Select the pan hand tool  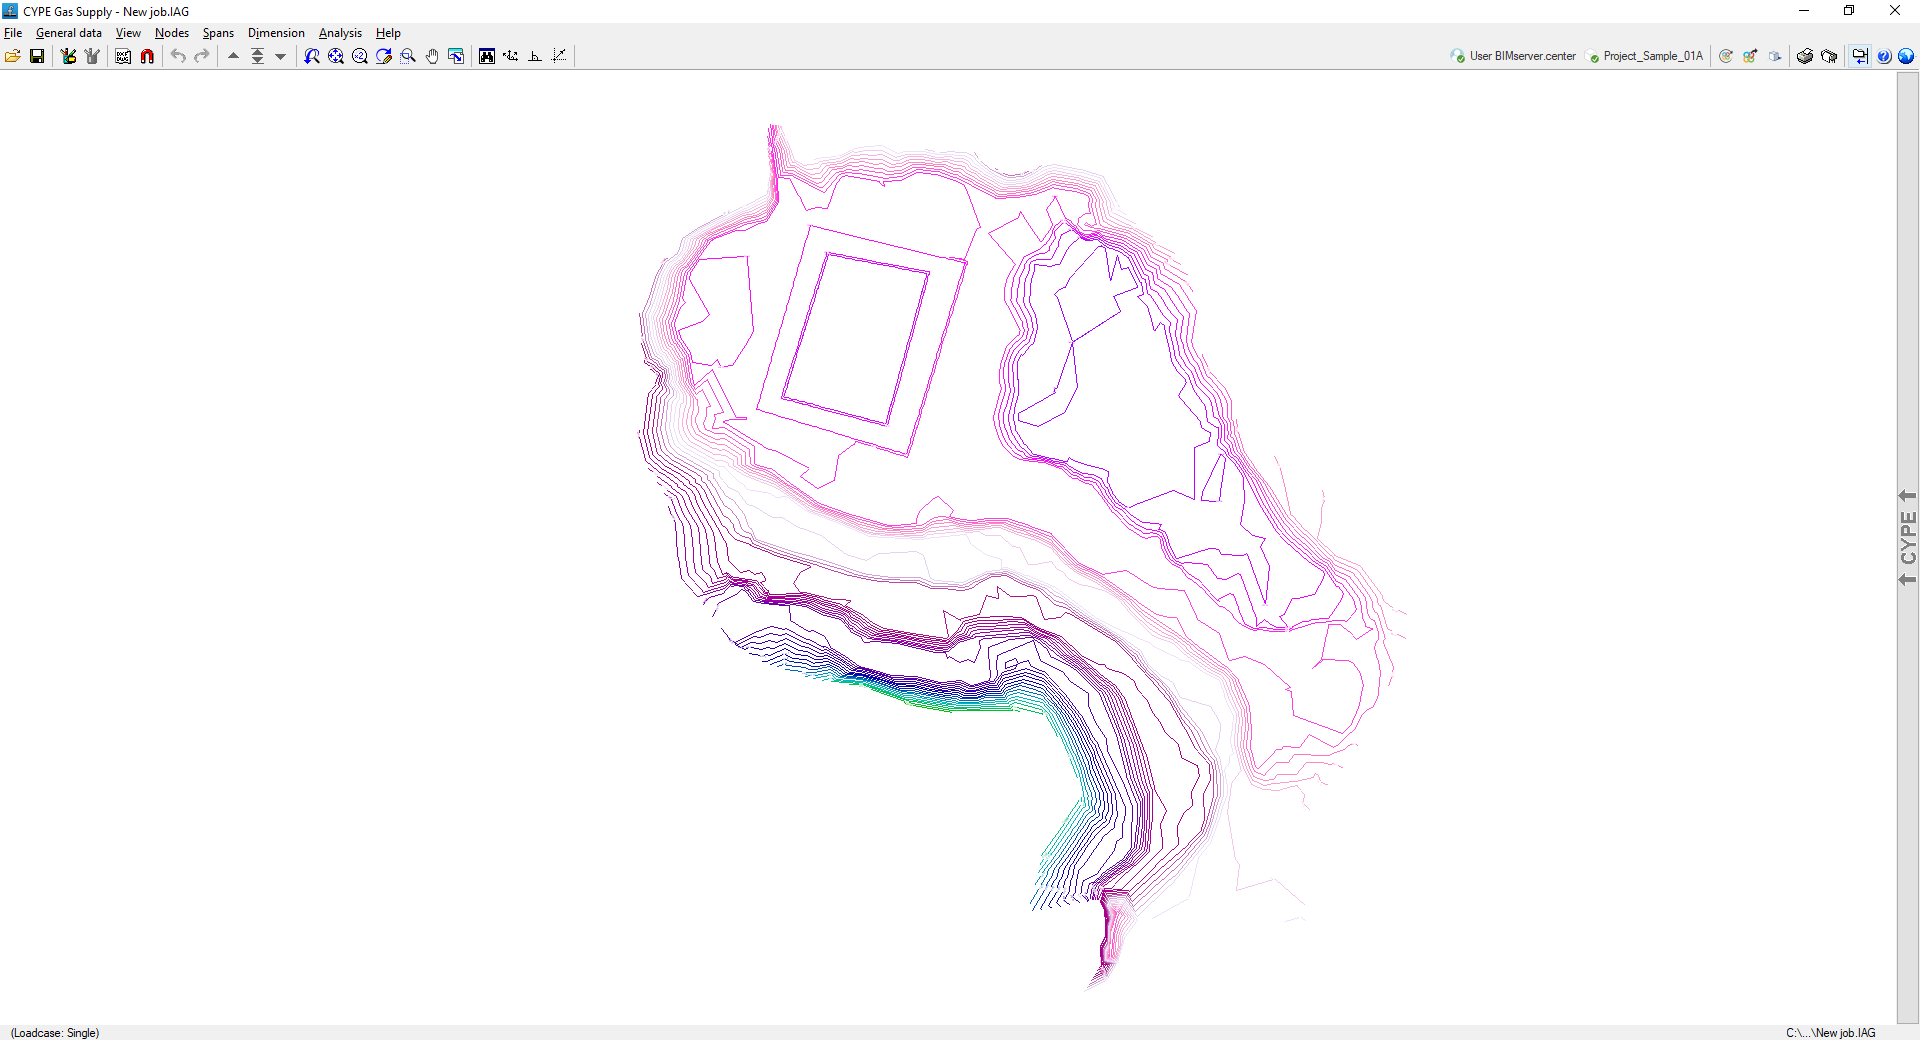(432, 56)
